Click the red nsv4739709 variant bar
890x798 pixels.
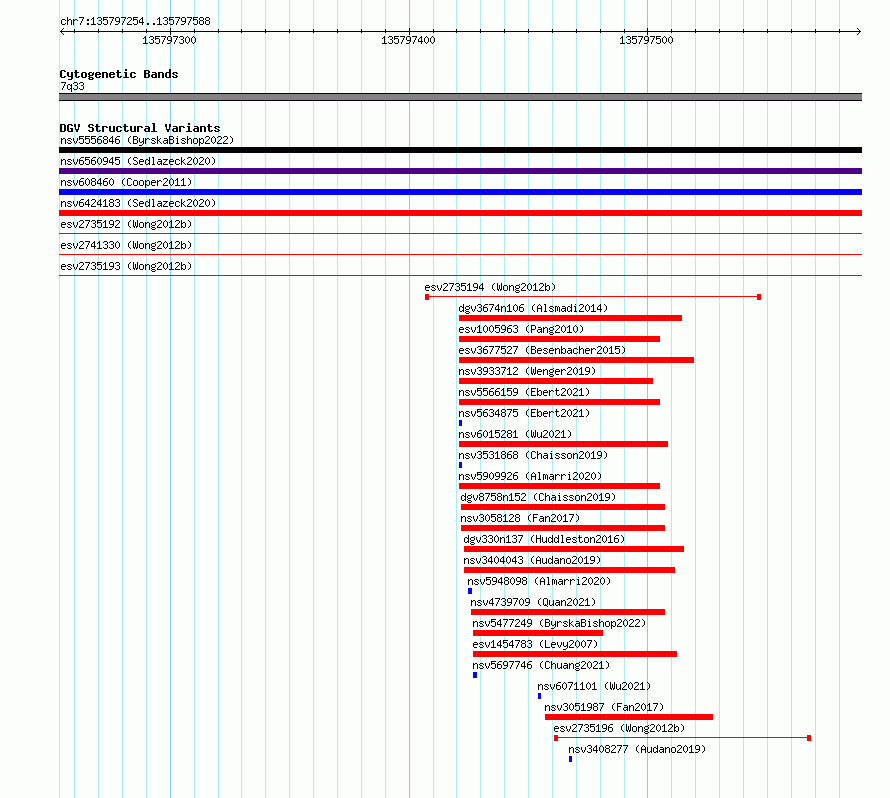click(568, 612)
